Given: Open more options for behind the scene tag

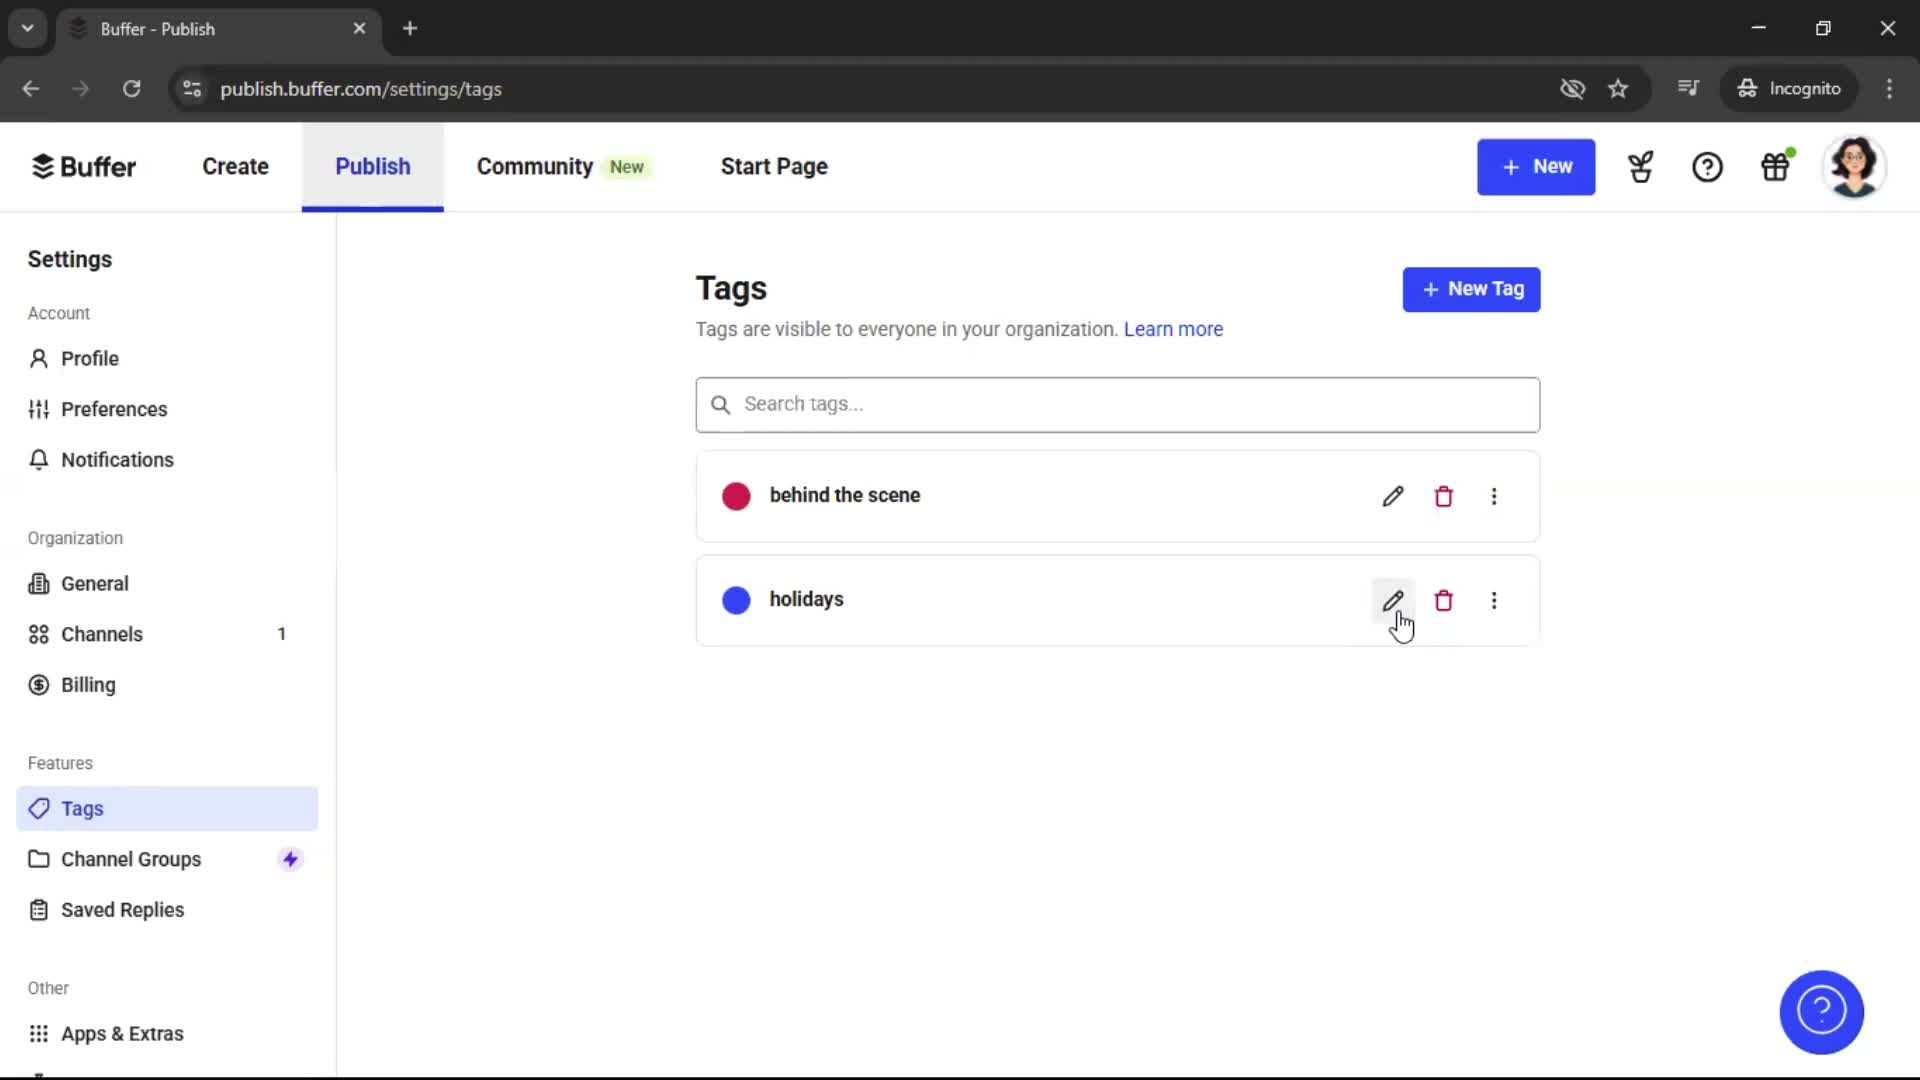Looking at the screenshot, I should 1494,496.
